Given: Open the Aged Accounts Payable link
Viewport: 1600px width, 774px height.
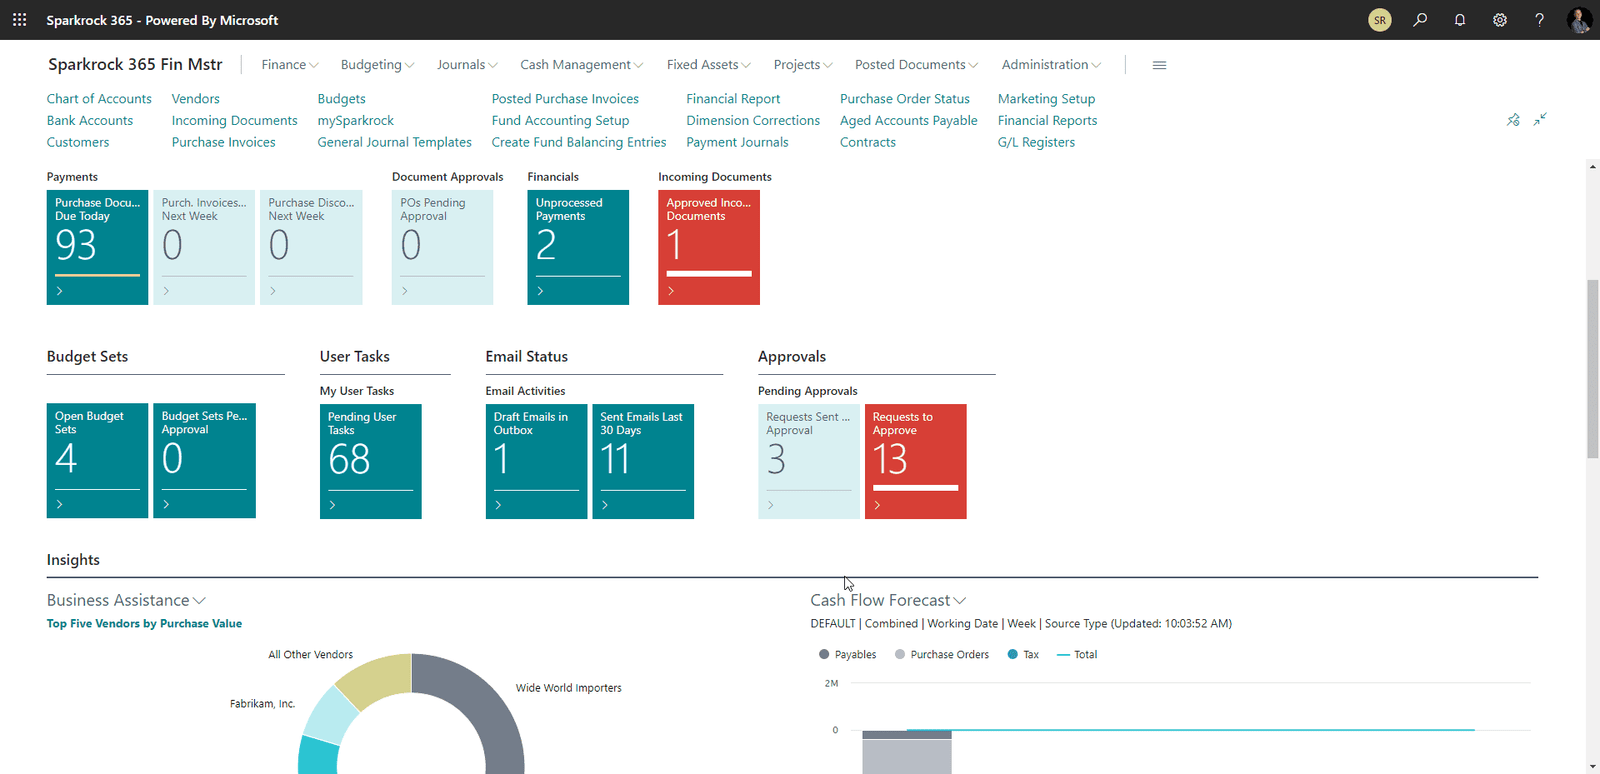Looking at the screenshot, I should coord(908,121).
